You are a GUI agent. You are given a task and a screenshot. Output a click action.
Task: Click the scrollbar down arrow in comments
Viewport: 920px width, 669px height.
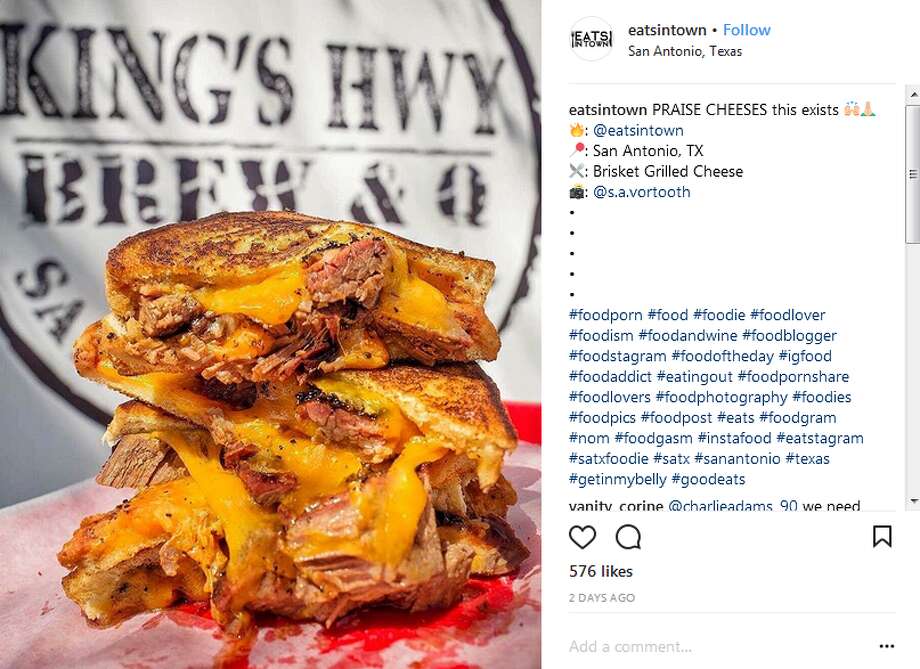coord(913,501)
